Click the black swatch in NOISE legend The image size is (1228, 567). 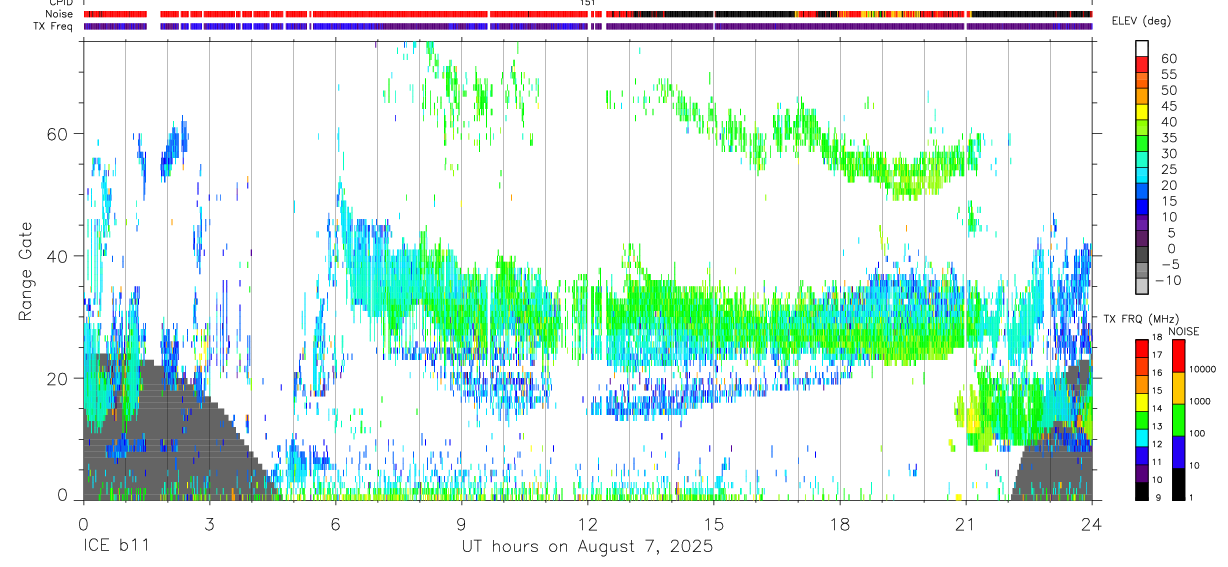(x=1178, y=484)
